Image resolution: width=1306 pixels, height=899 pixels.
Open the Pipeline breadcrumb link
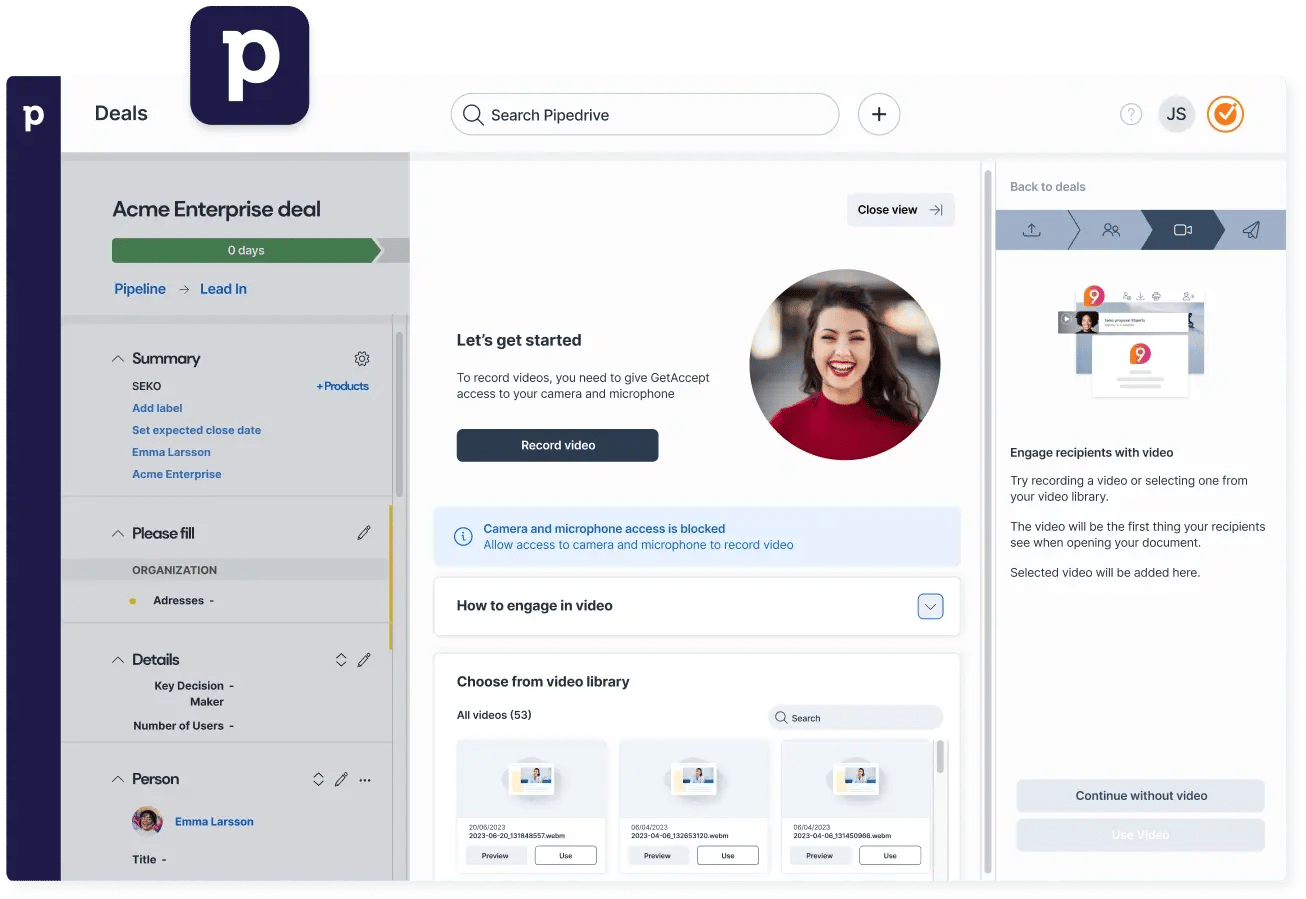tap(140, 289)
